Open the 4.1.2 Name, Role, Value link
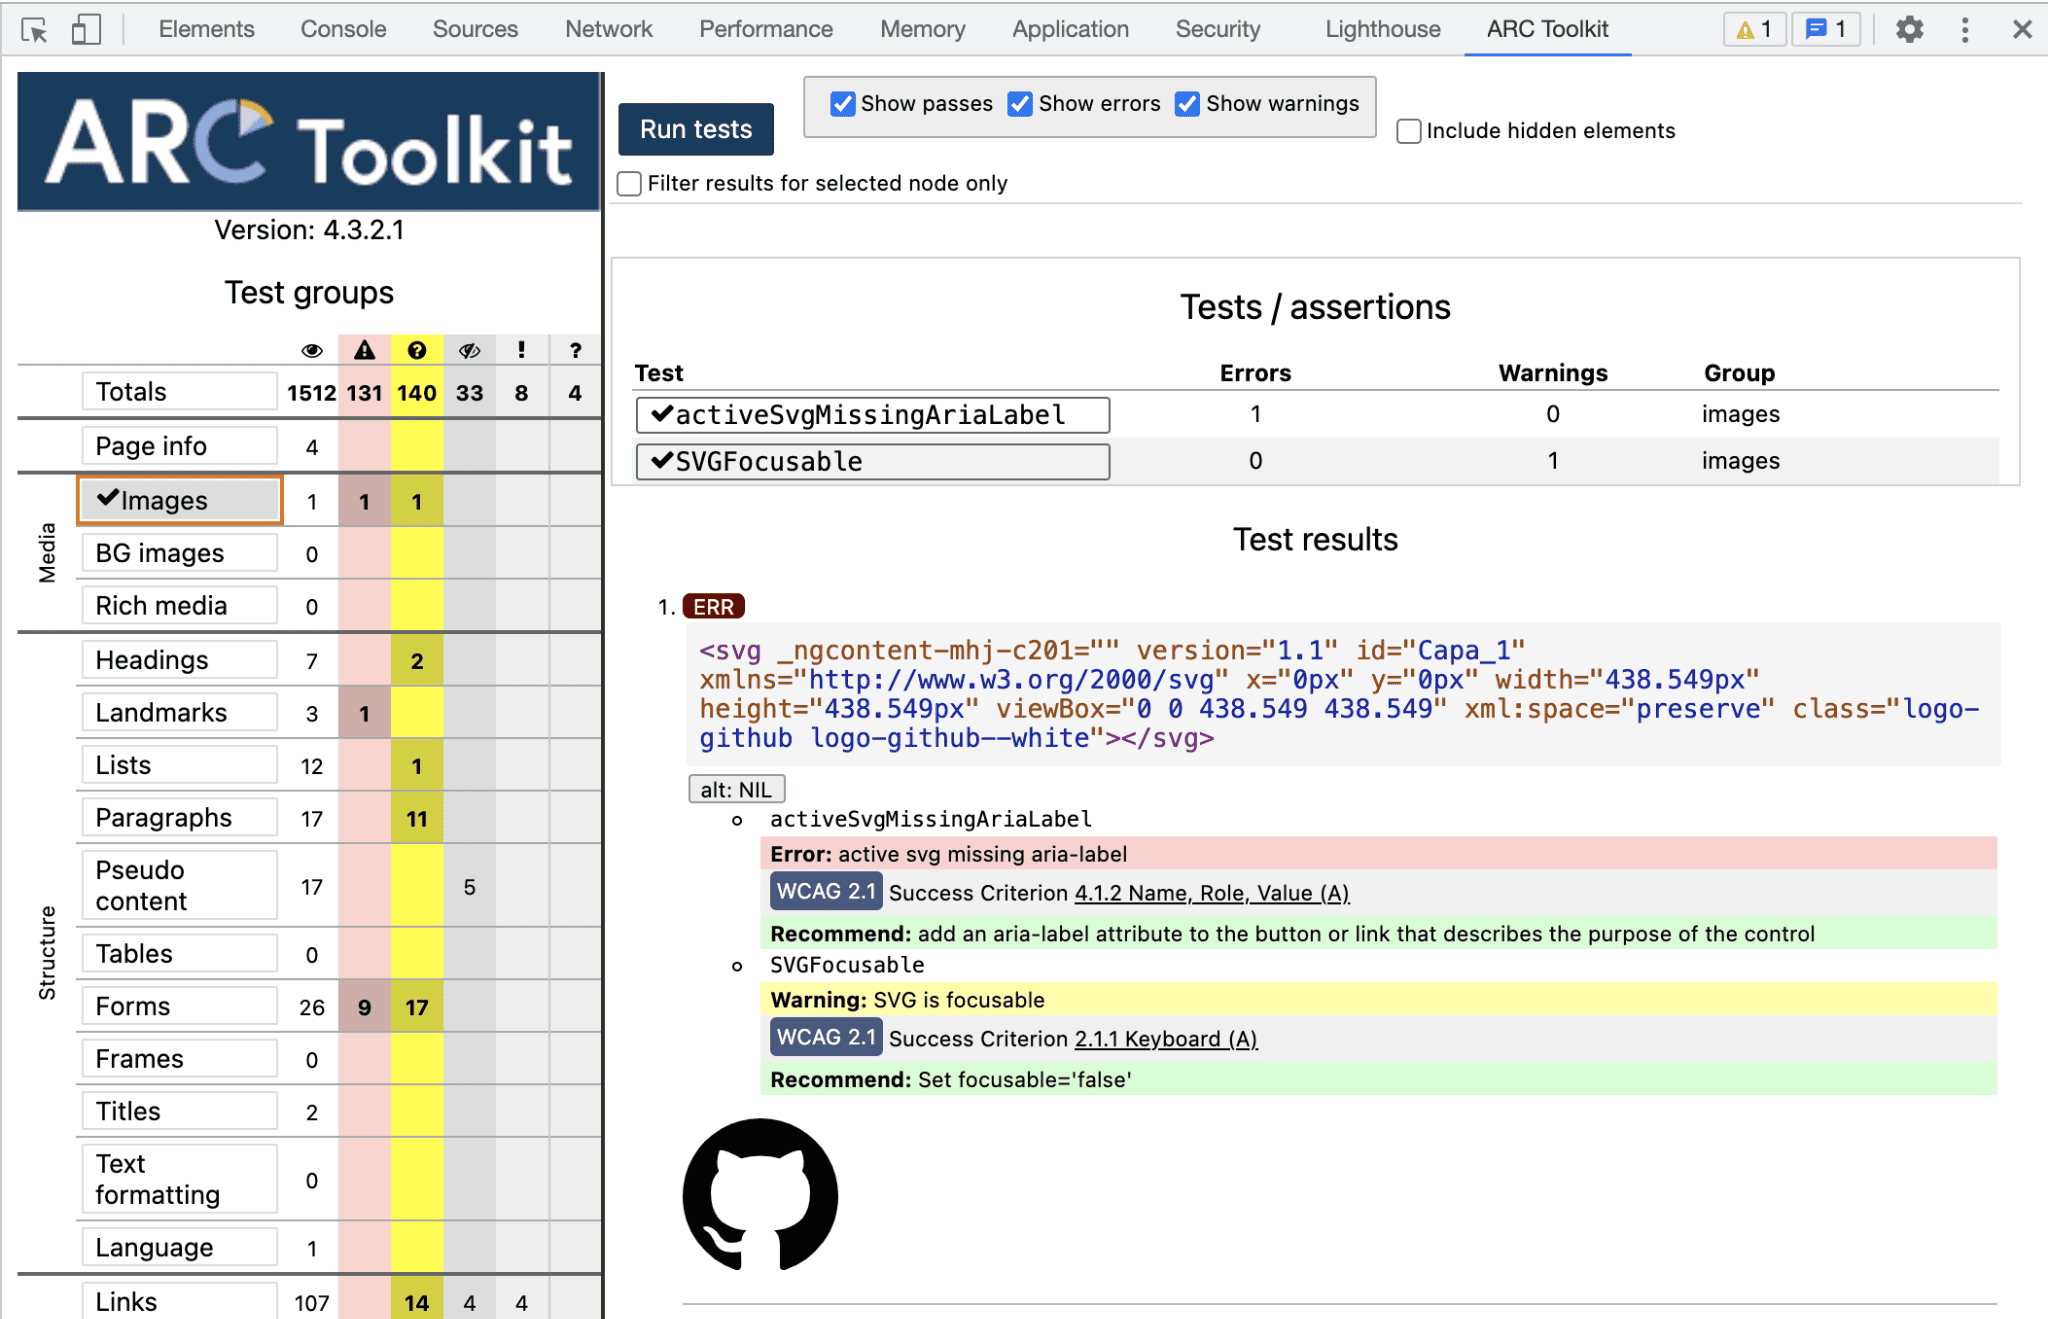Screen dimensions: 2048x1319 pyautogui.click(x=1211, y=893)
